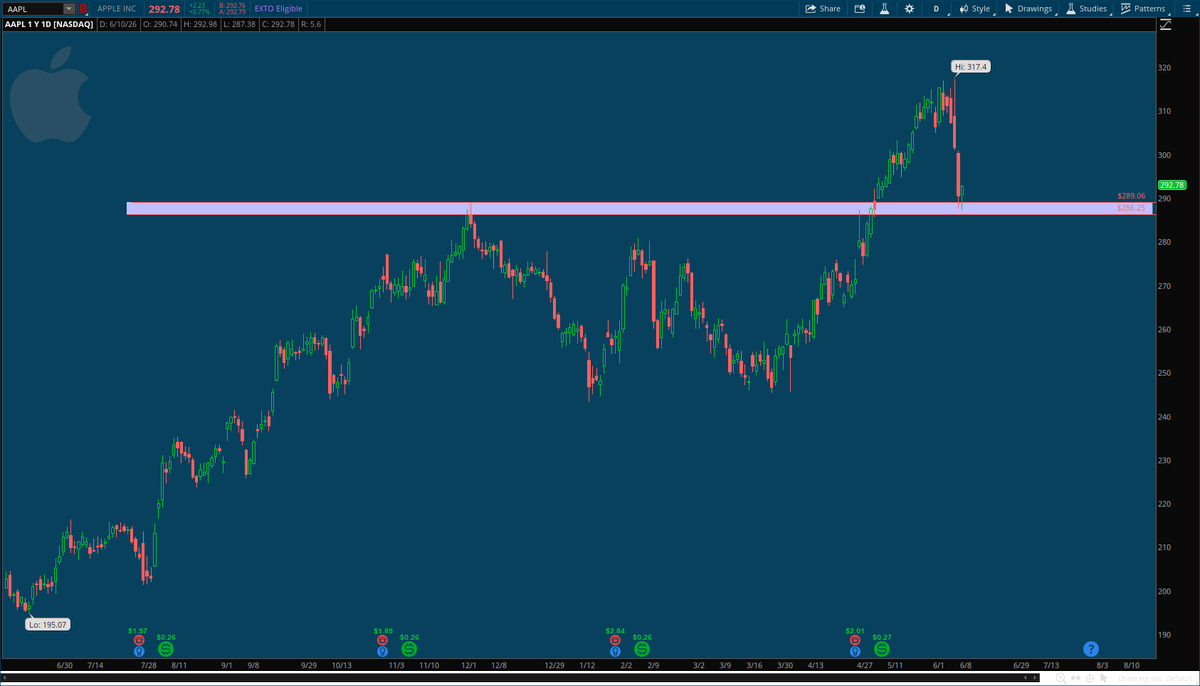Click the May $0.27 dividend icon
Viewport: 1200px width, 686px height.
pos(881,650)
